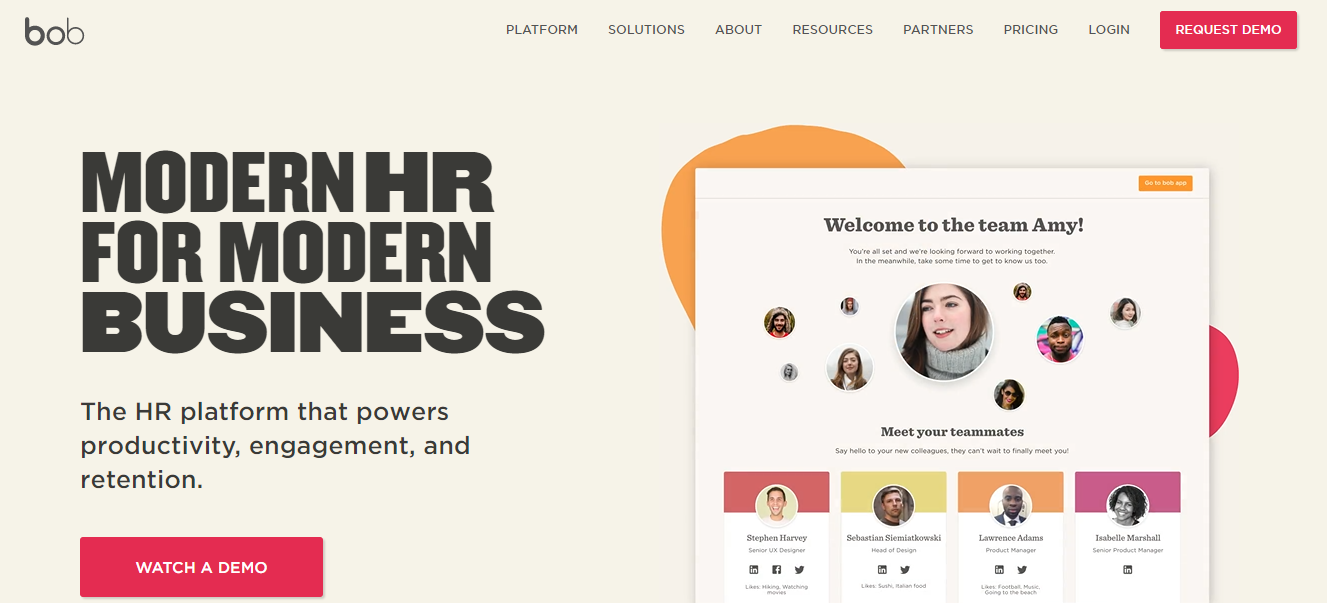Open Stephen Harvey's Facebook icon

(x=777, y=570)
